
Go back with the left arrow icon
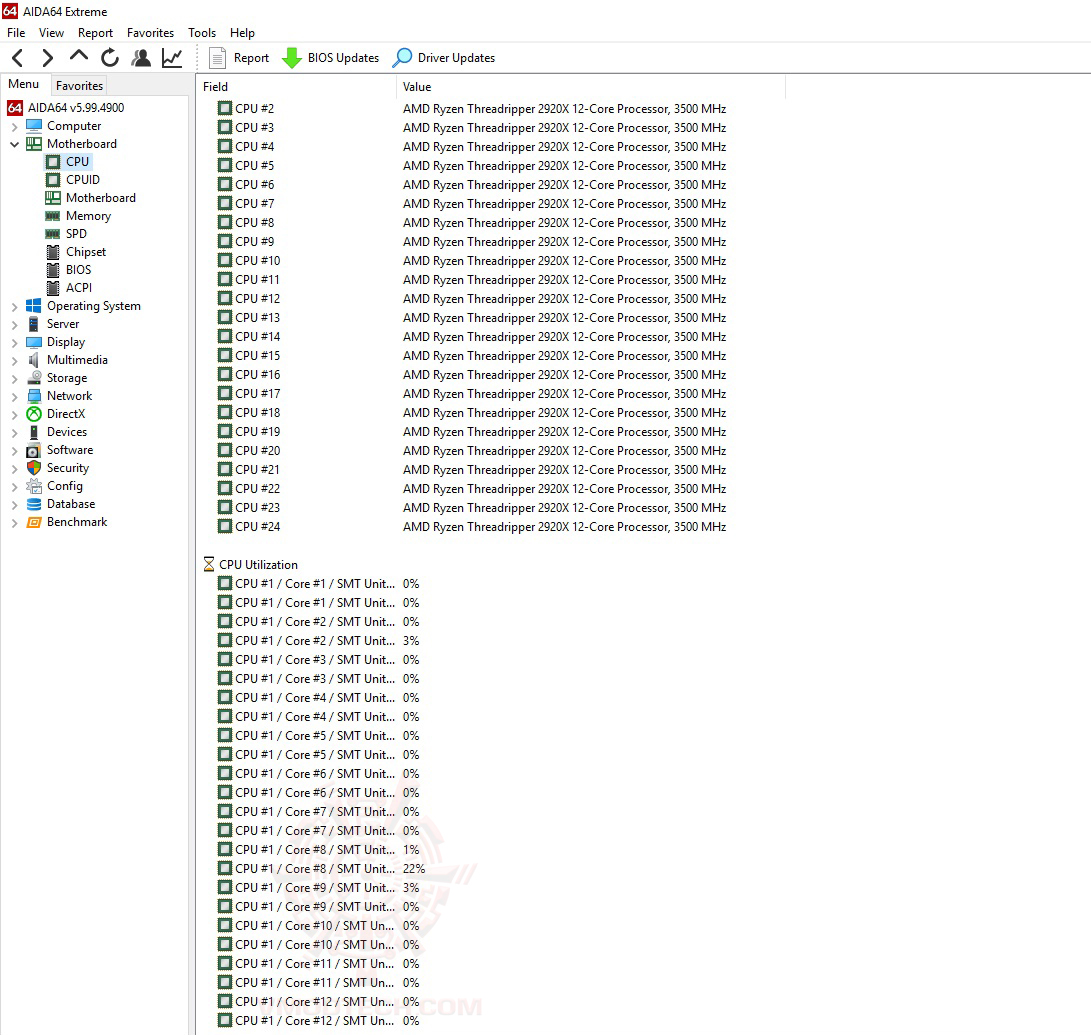pyautogui.click(x=18, y=58)
